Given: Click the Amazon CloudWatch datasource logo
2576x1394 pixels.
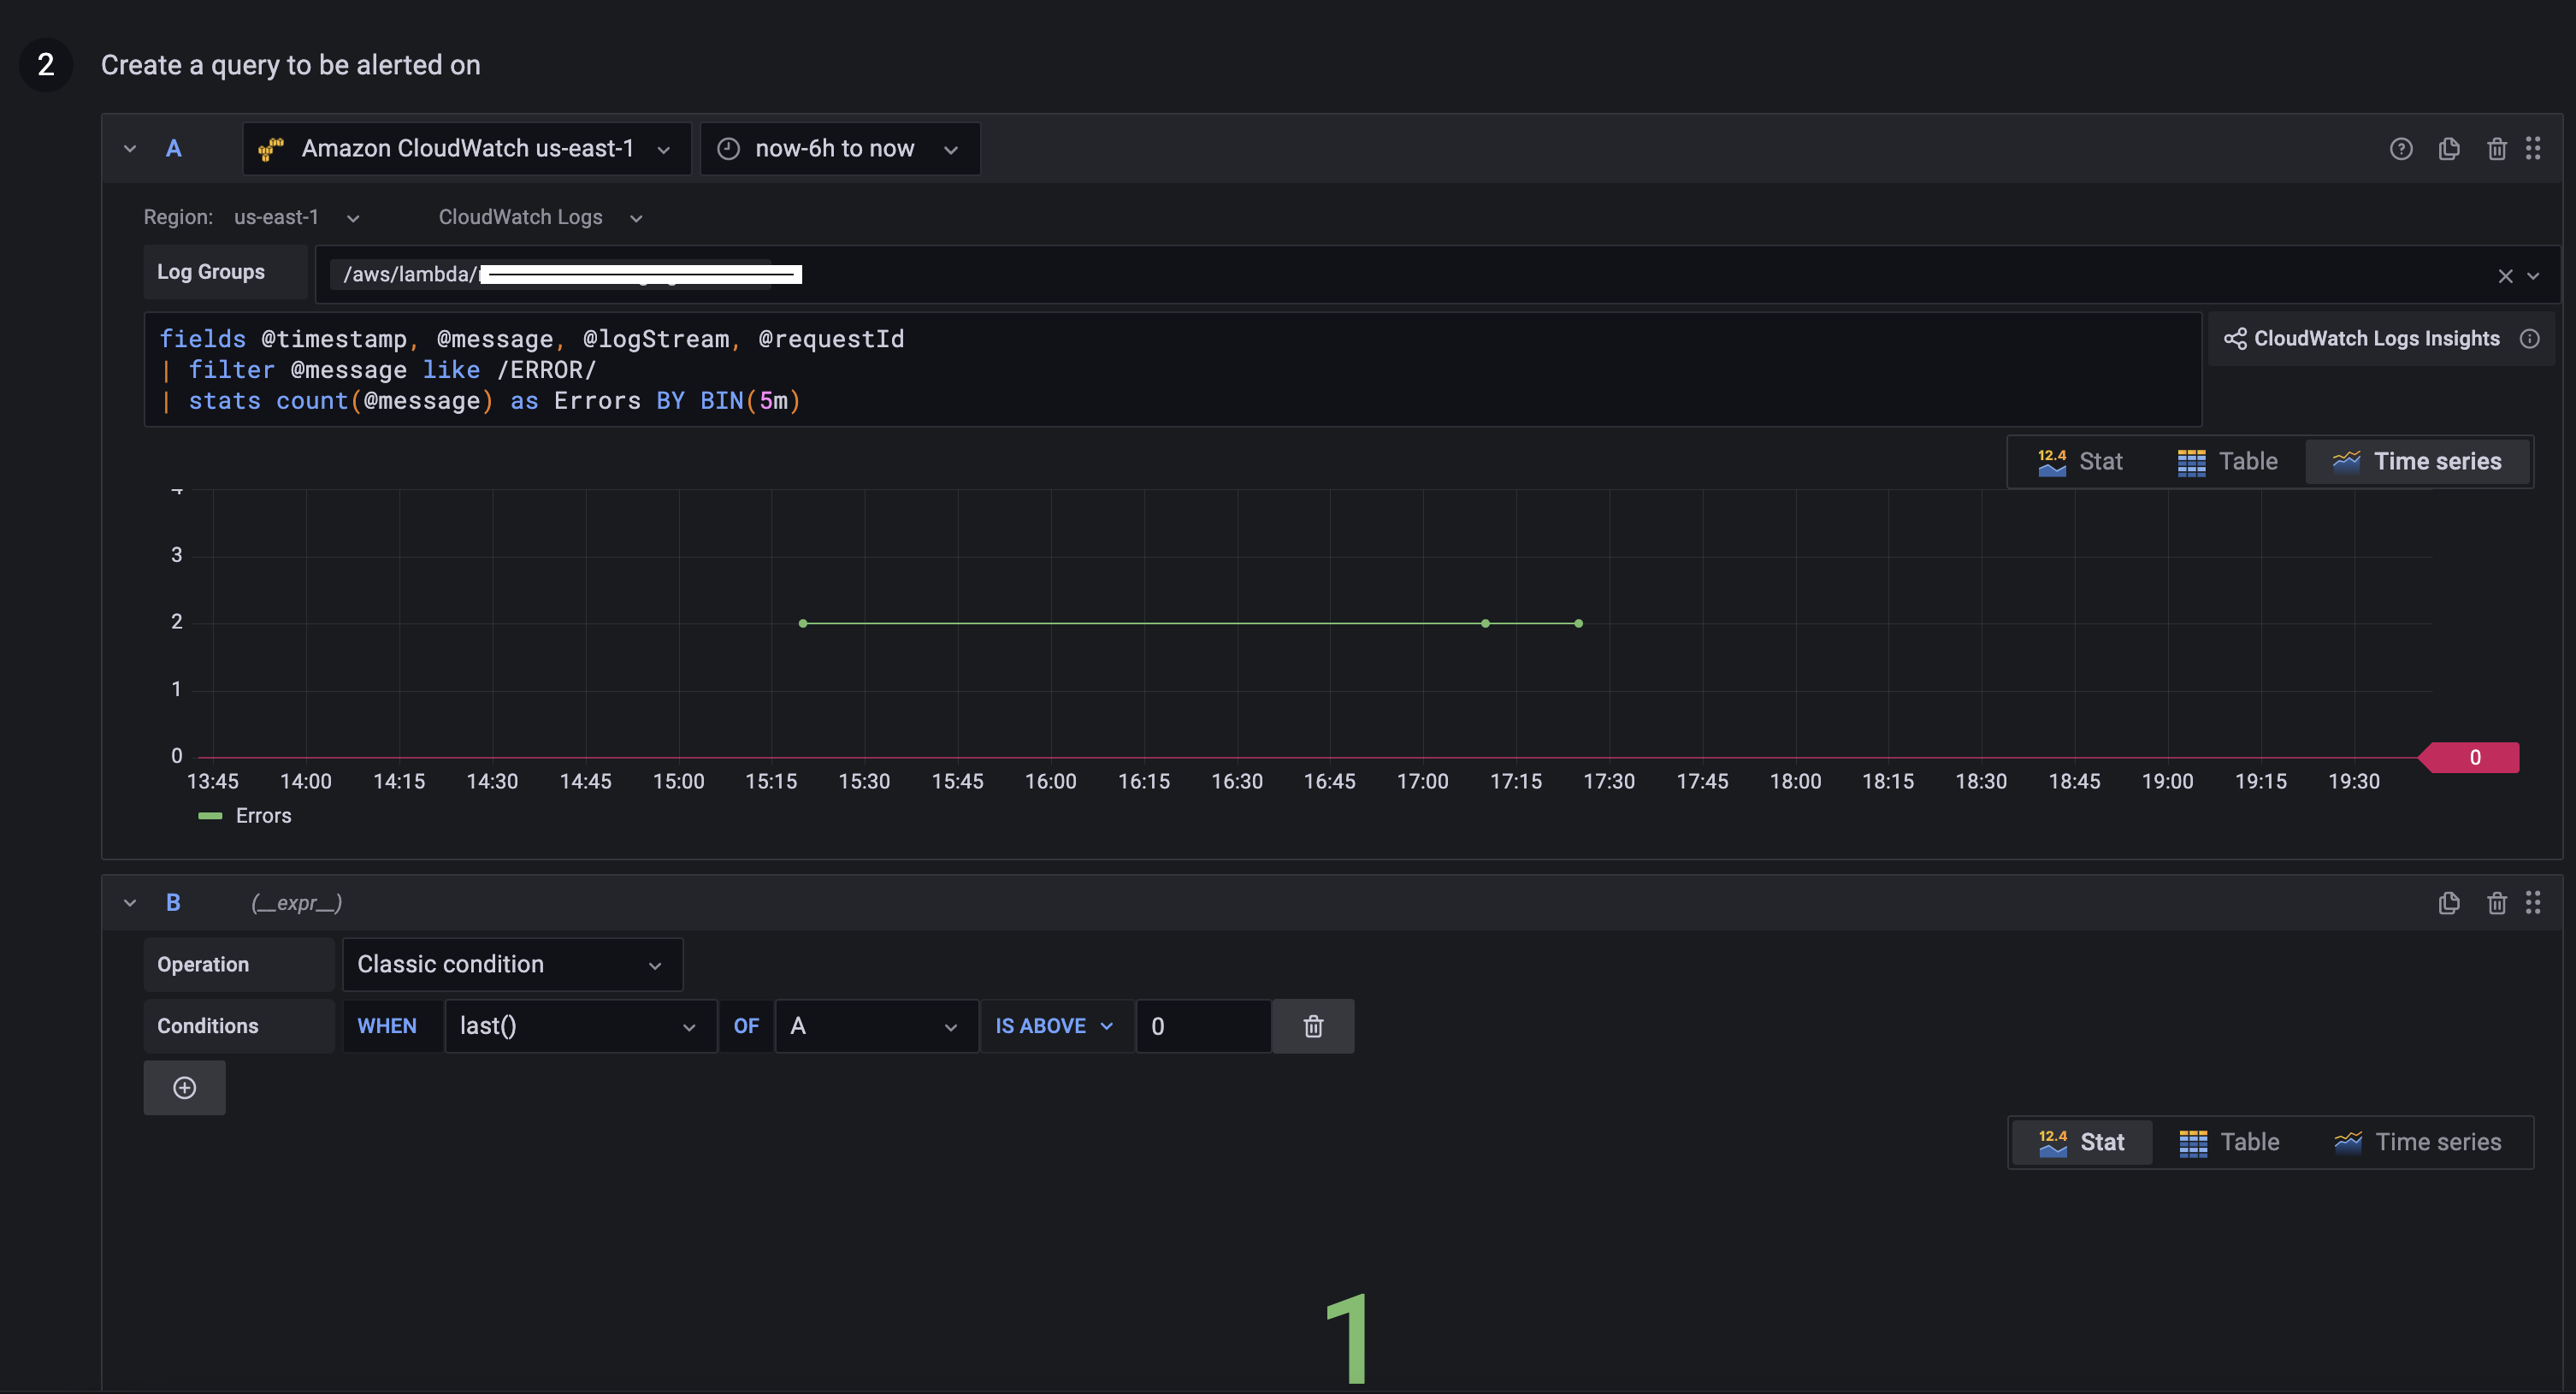Looking at the screenshot, I should click(271, 149).
